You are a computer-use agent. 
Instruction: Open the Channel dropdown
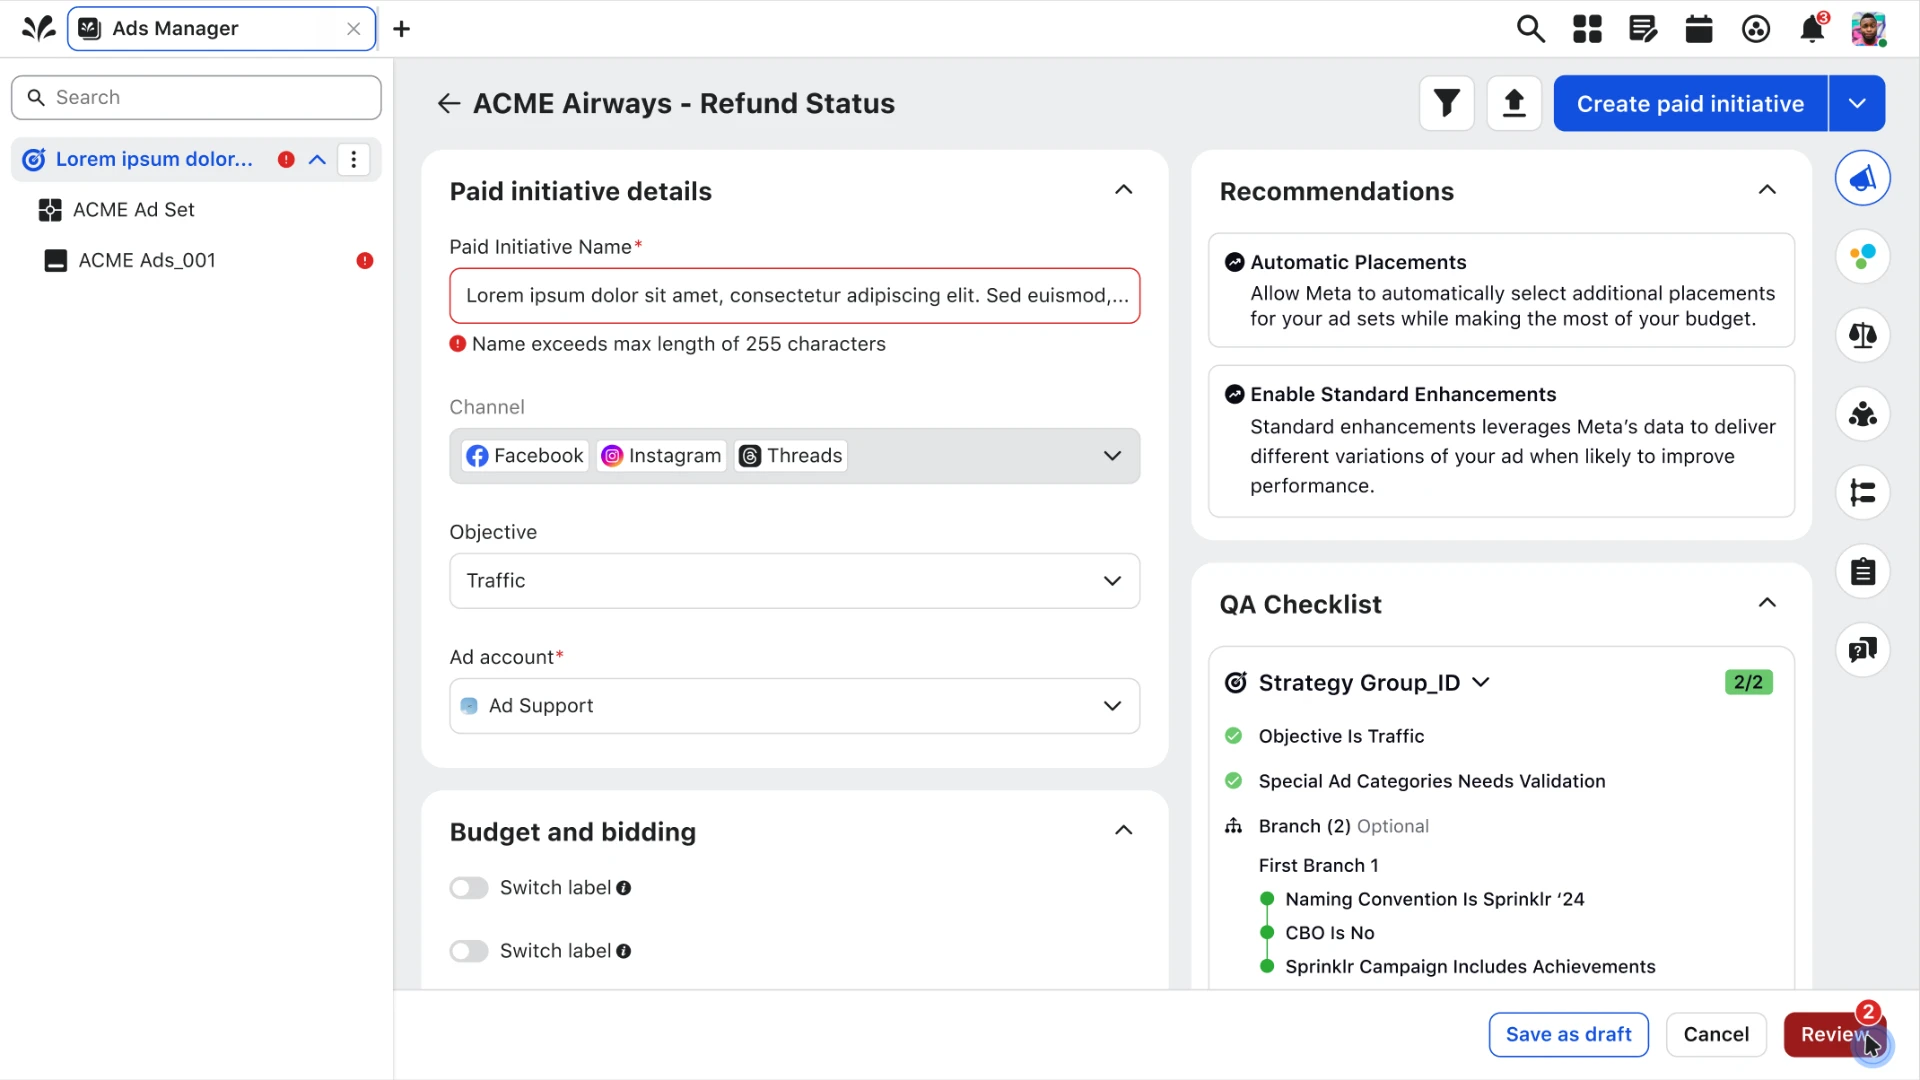point(795,456)
